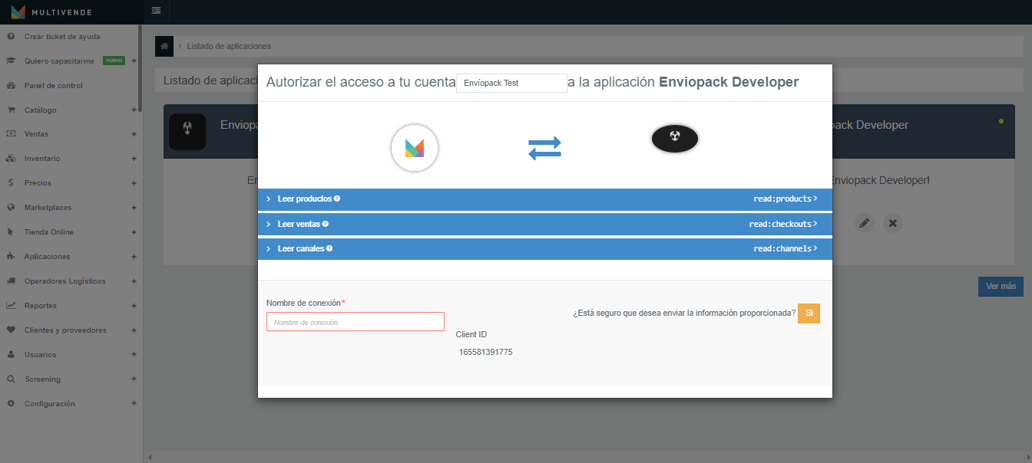Click the read:products scope label
Viewport: 1032px width, 463px height.
(783, 199)
